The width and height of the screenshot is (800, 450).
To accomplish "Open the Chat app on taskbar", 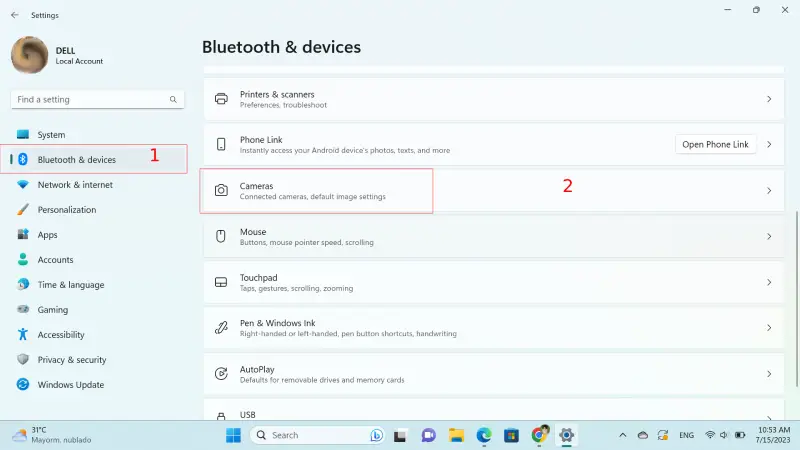I will 429,435.
